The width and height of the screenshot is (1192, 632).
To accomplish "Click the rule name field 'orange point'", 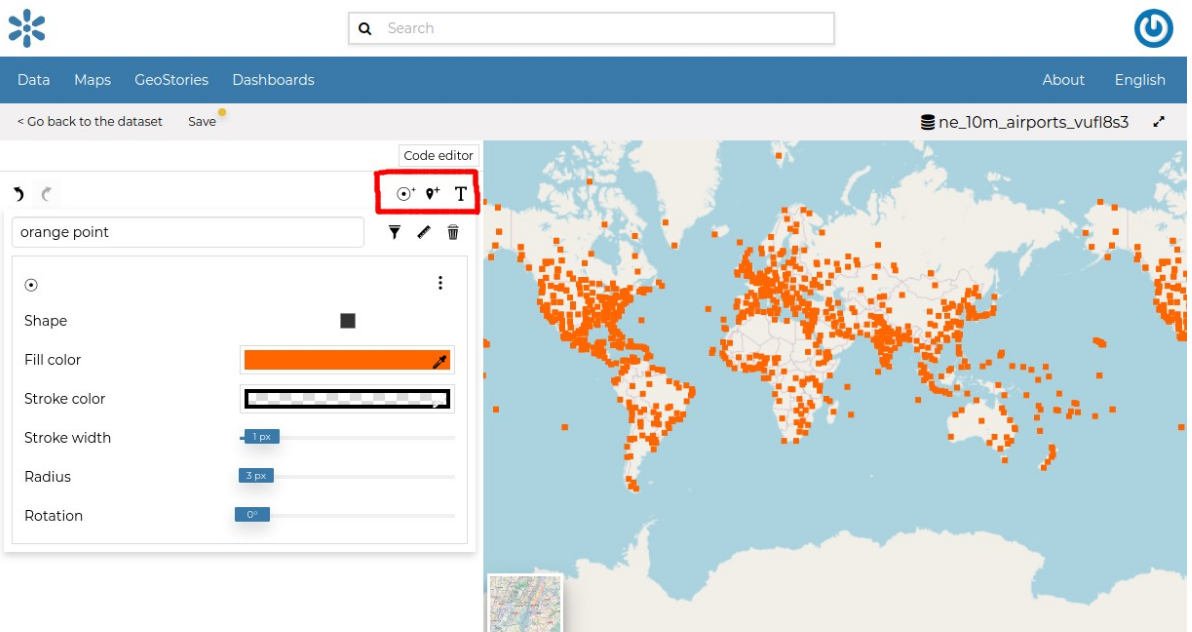I will tap(188, 232).
